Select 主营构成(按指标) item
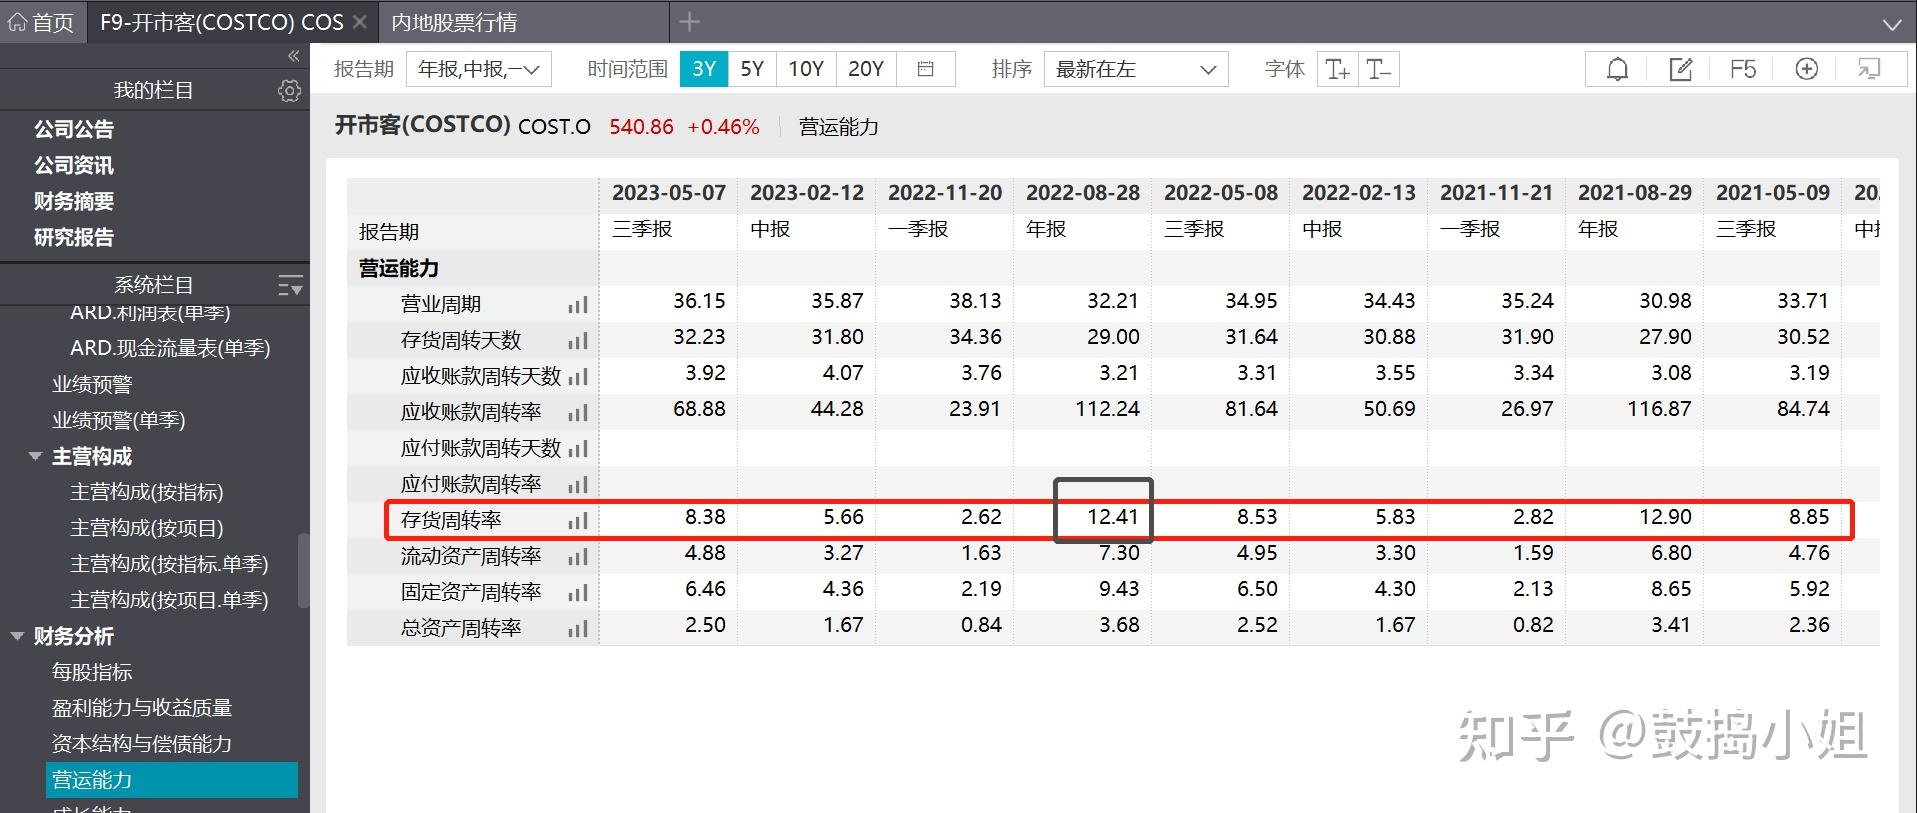Image resolution: width=1917 pixels, height=813 pixels. (x=147, y=492)
